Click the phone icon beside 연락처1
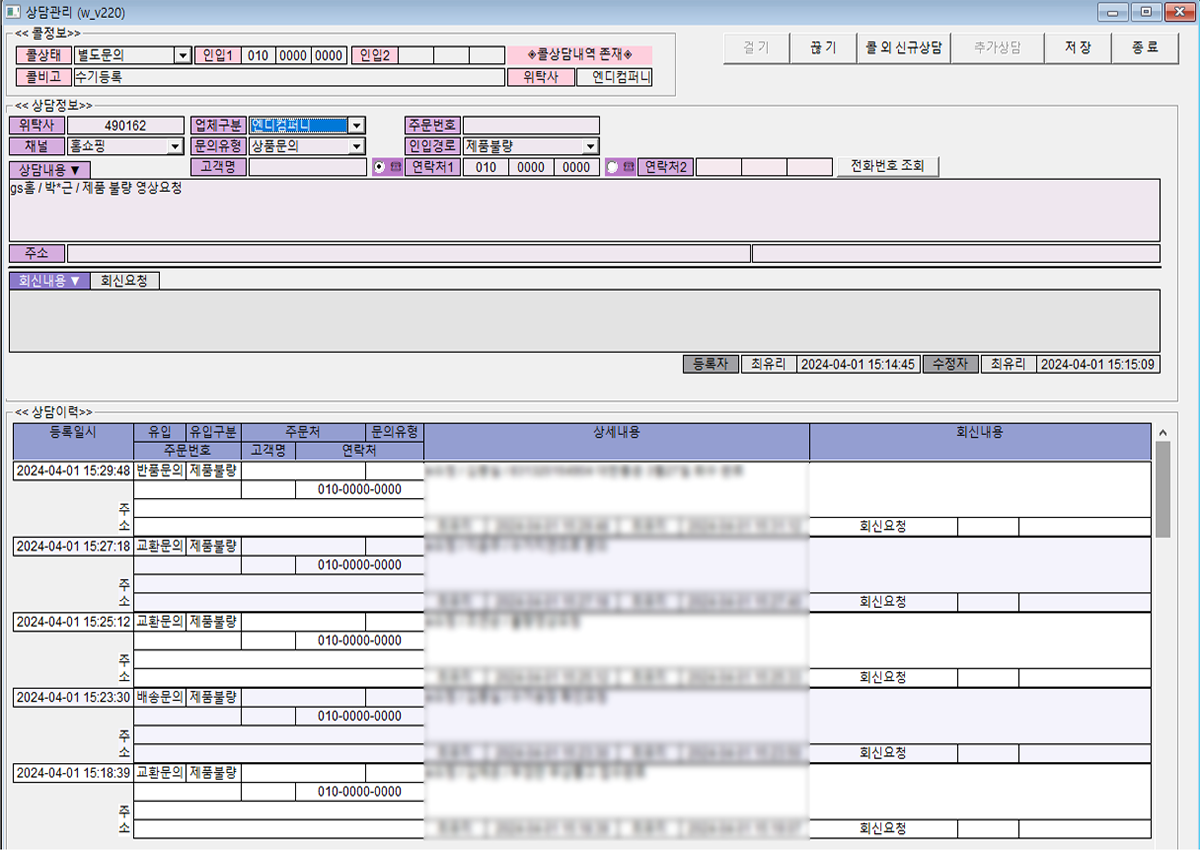 395,167
